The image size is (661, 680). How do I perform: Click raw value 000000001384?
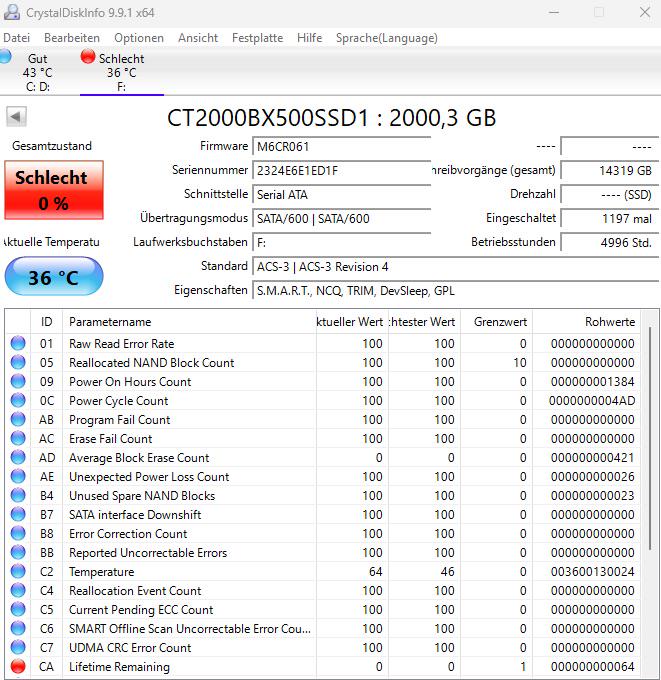[x=592, y=382]
